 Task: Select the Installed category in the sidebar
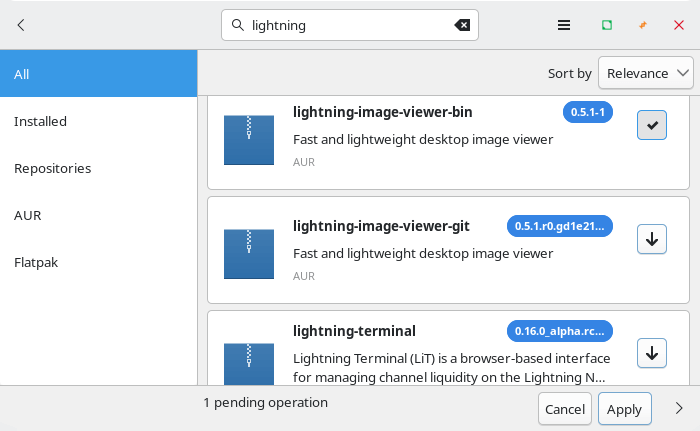pos(40,121)
